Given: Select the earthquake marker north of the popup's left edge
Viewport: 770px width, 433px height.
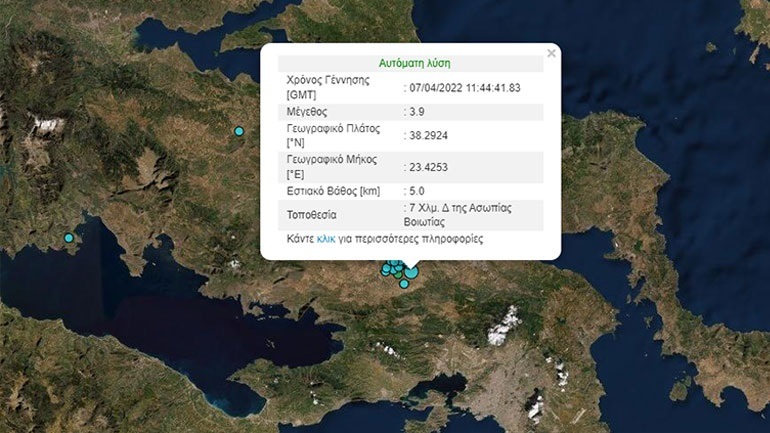Looking at the screenshot, I should coord(239,131).
